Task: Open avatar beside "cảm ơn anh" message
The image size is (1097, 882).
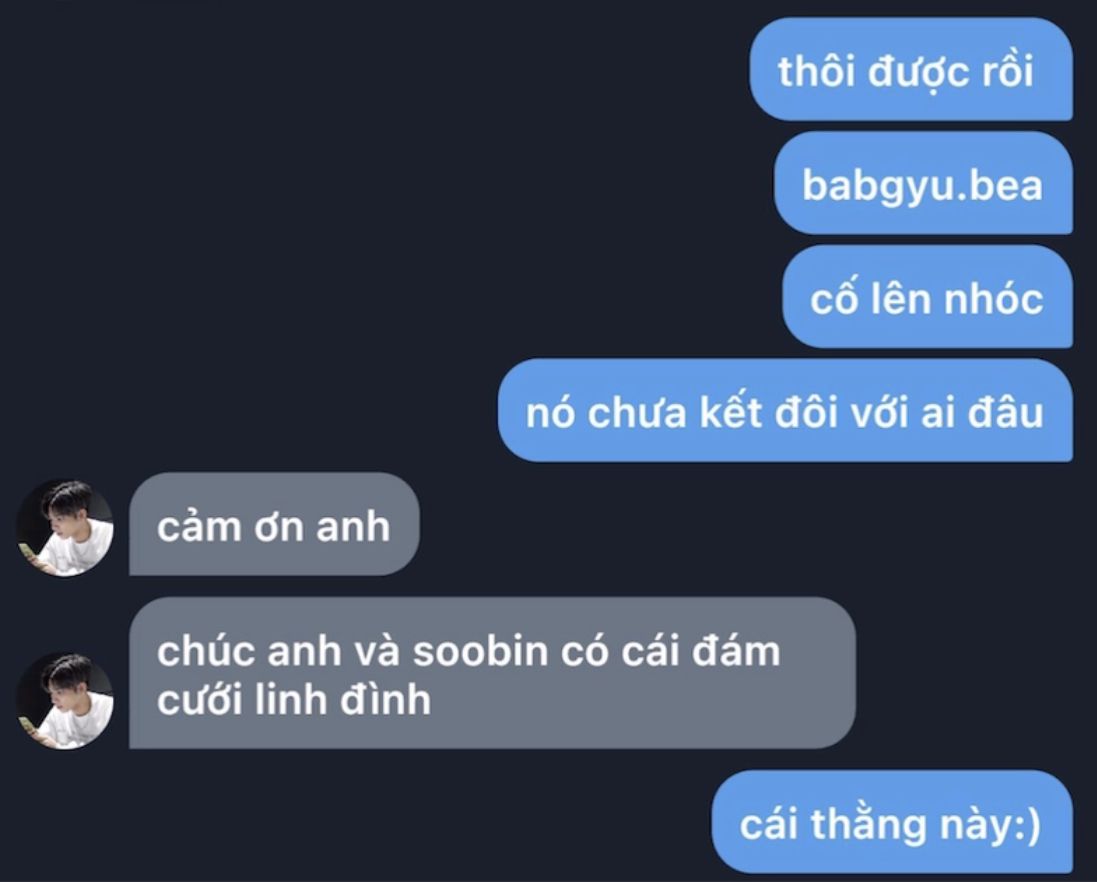Action: (x=64, y=527)
